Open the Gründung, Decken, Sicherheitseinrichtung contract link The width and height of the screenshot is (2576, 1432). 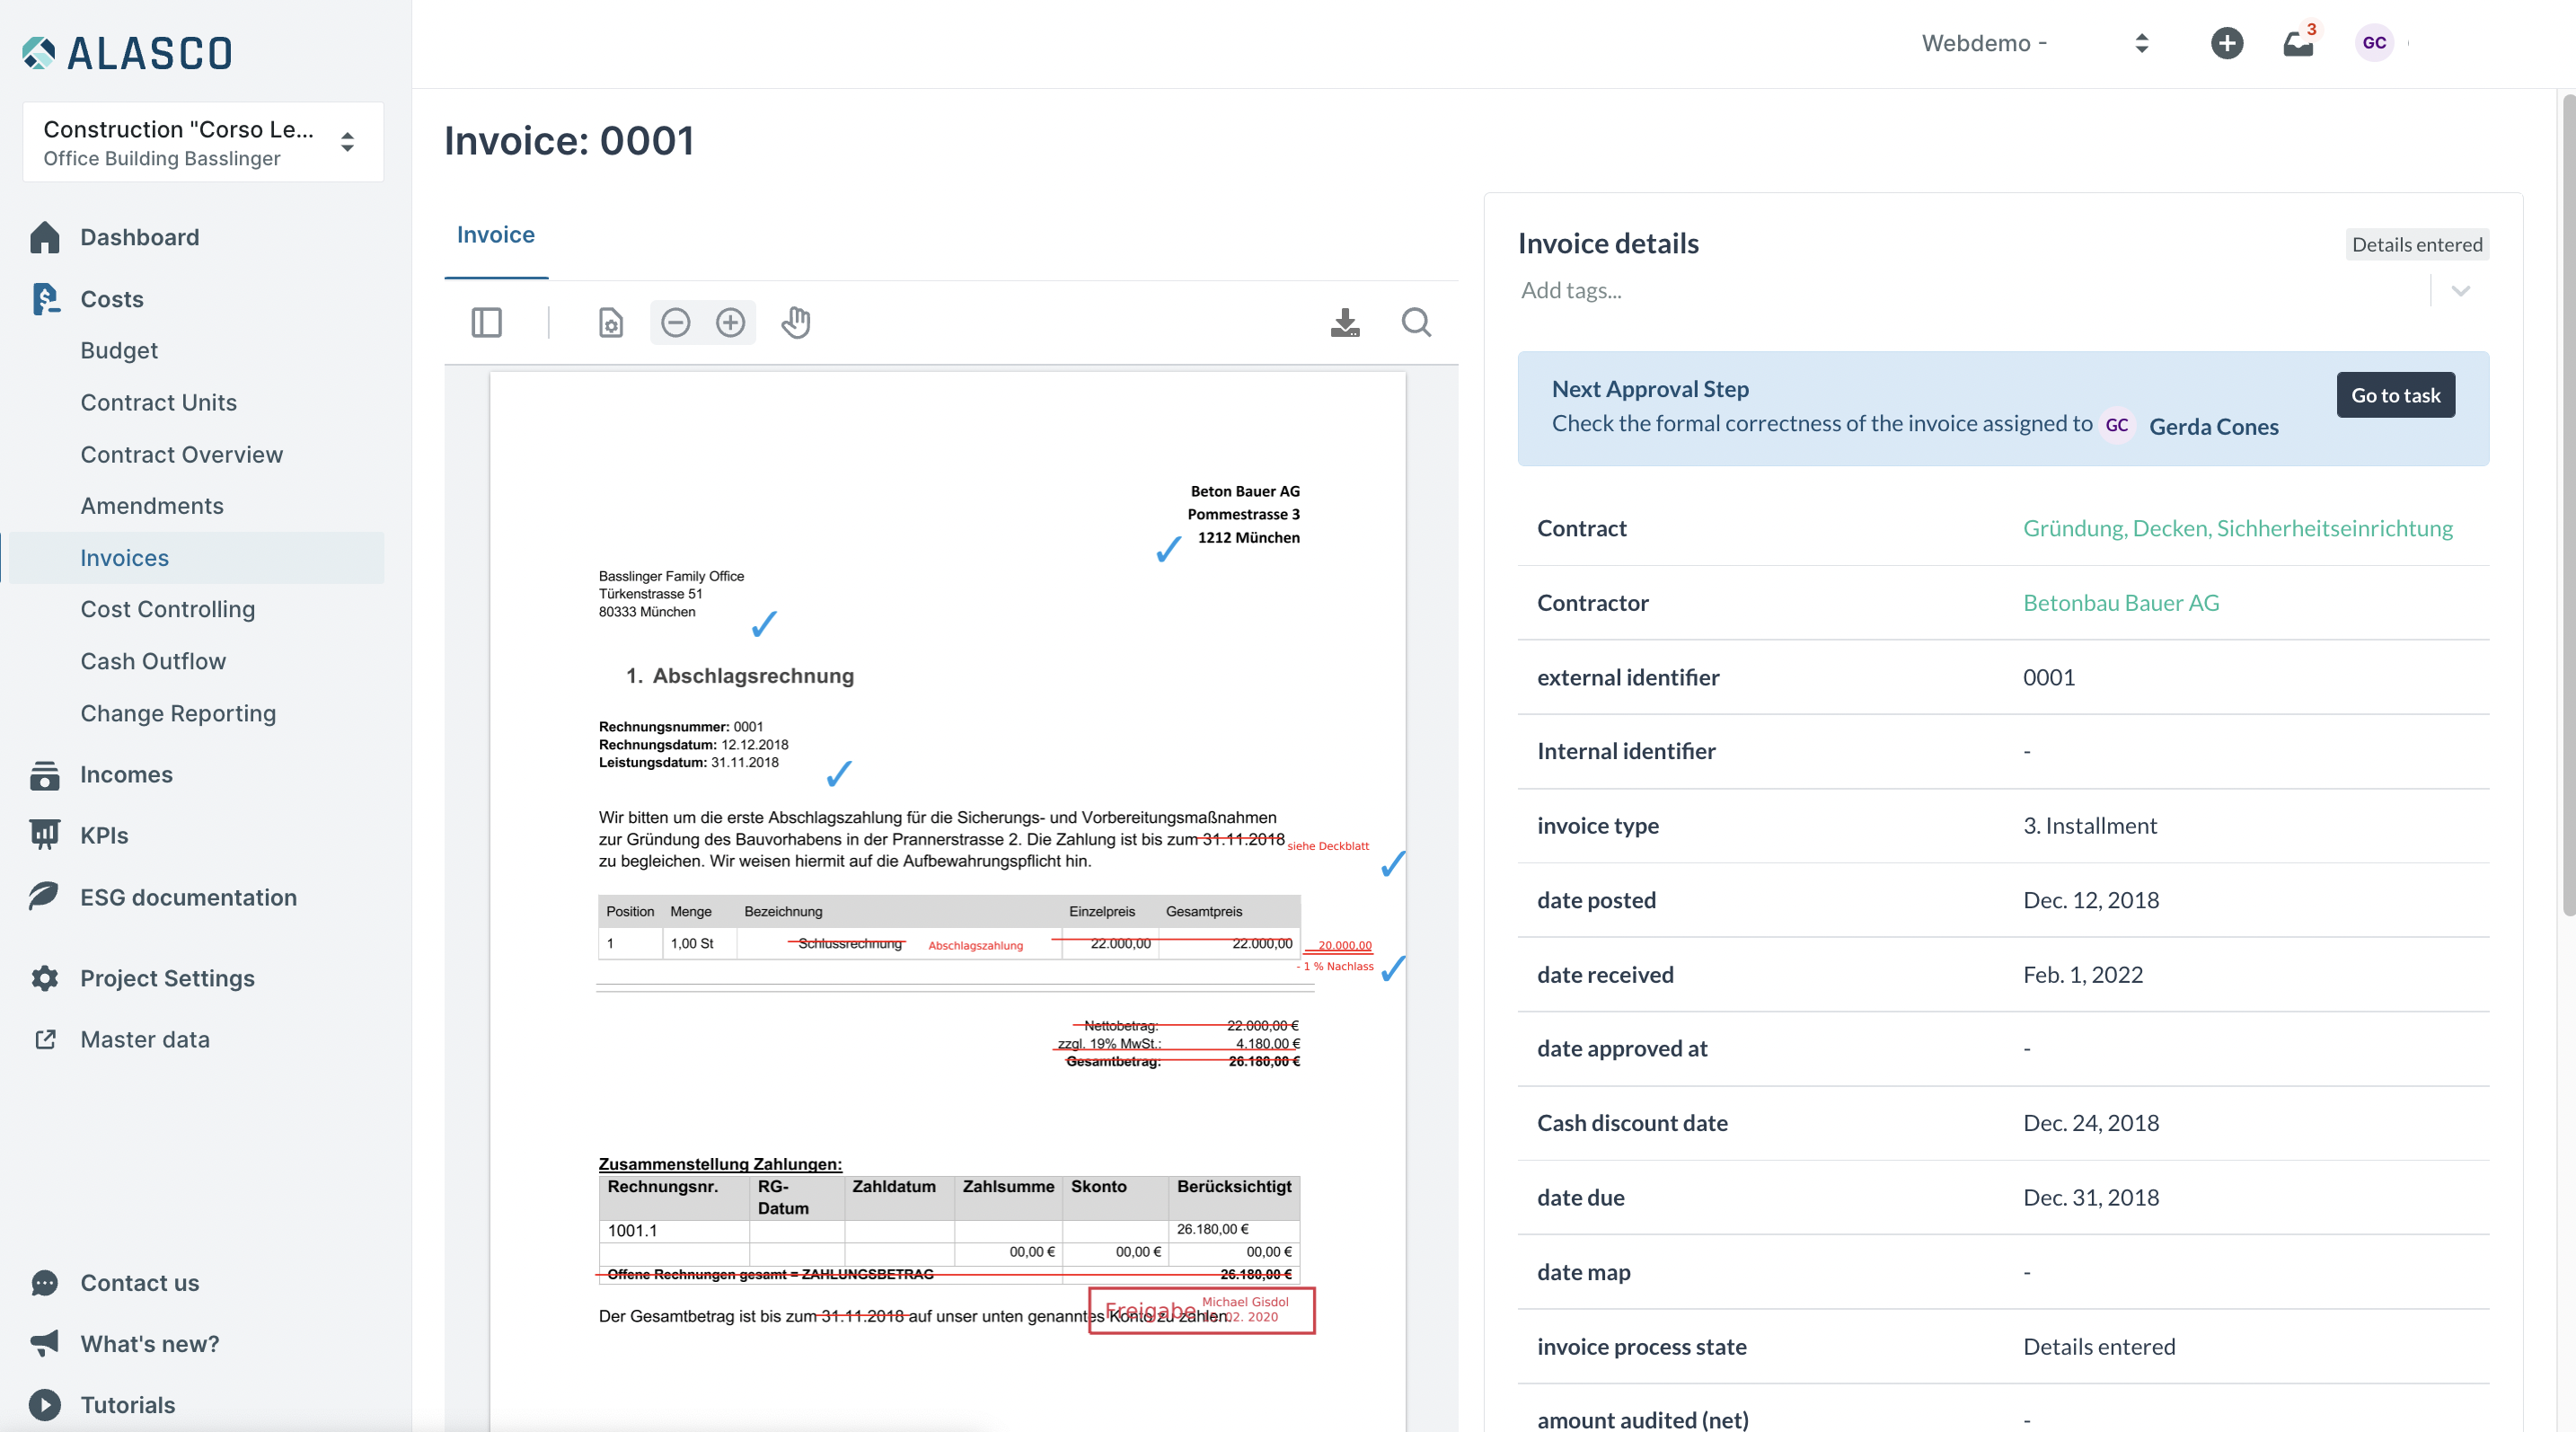[x=2238, y=528]
